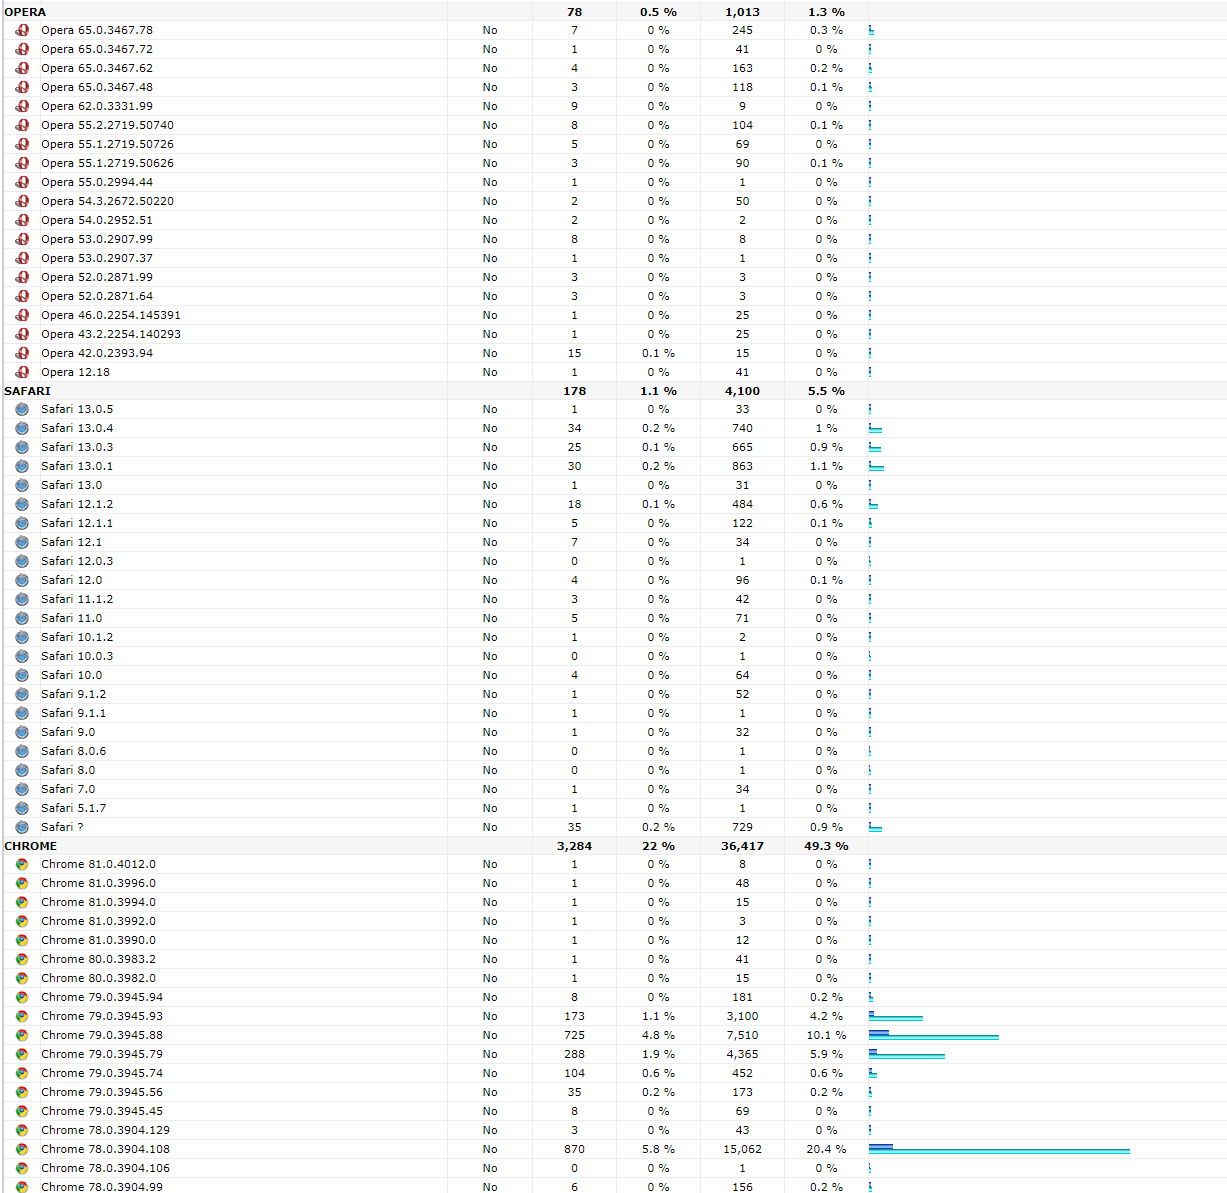Click the Safari 5.1.7 icon

click(22, 808)
